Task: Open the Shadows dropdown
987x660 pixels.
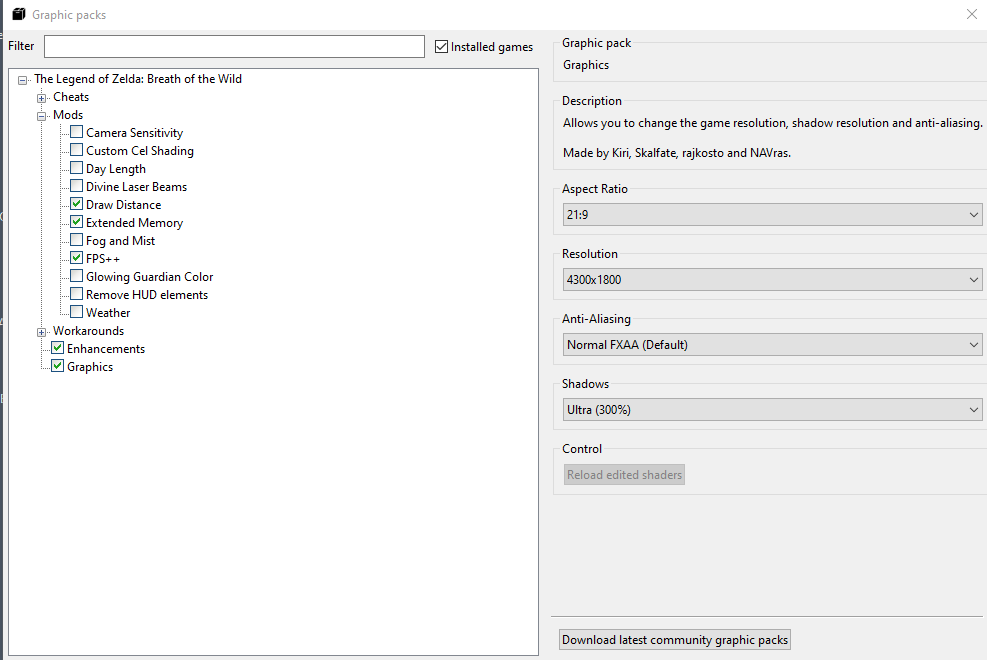Action: tap(772, 410)
